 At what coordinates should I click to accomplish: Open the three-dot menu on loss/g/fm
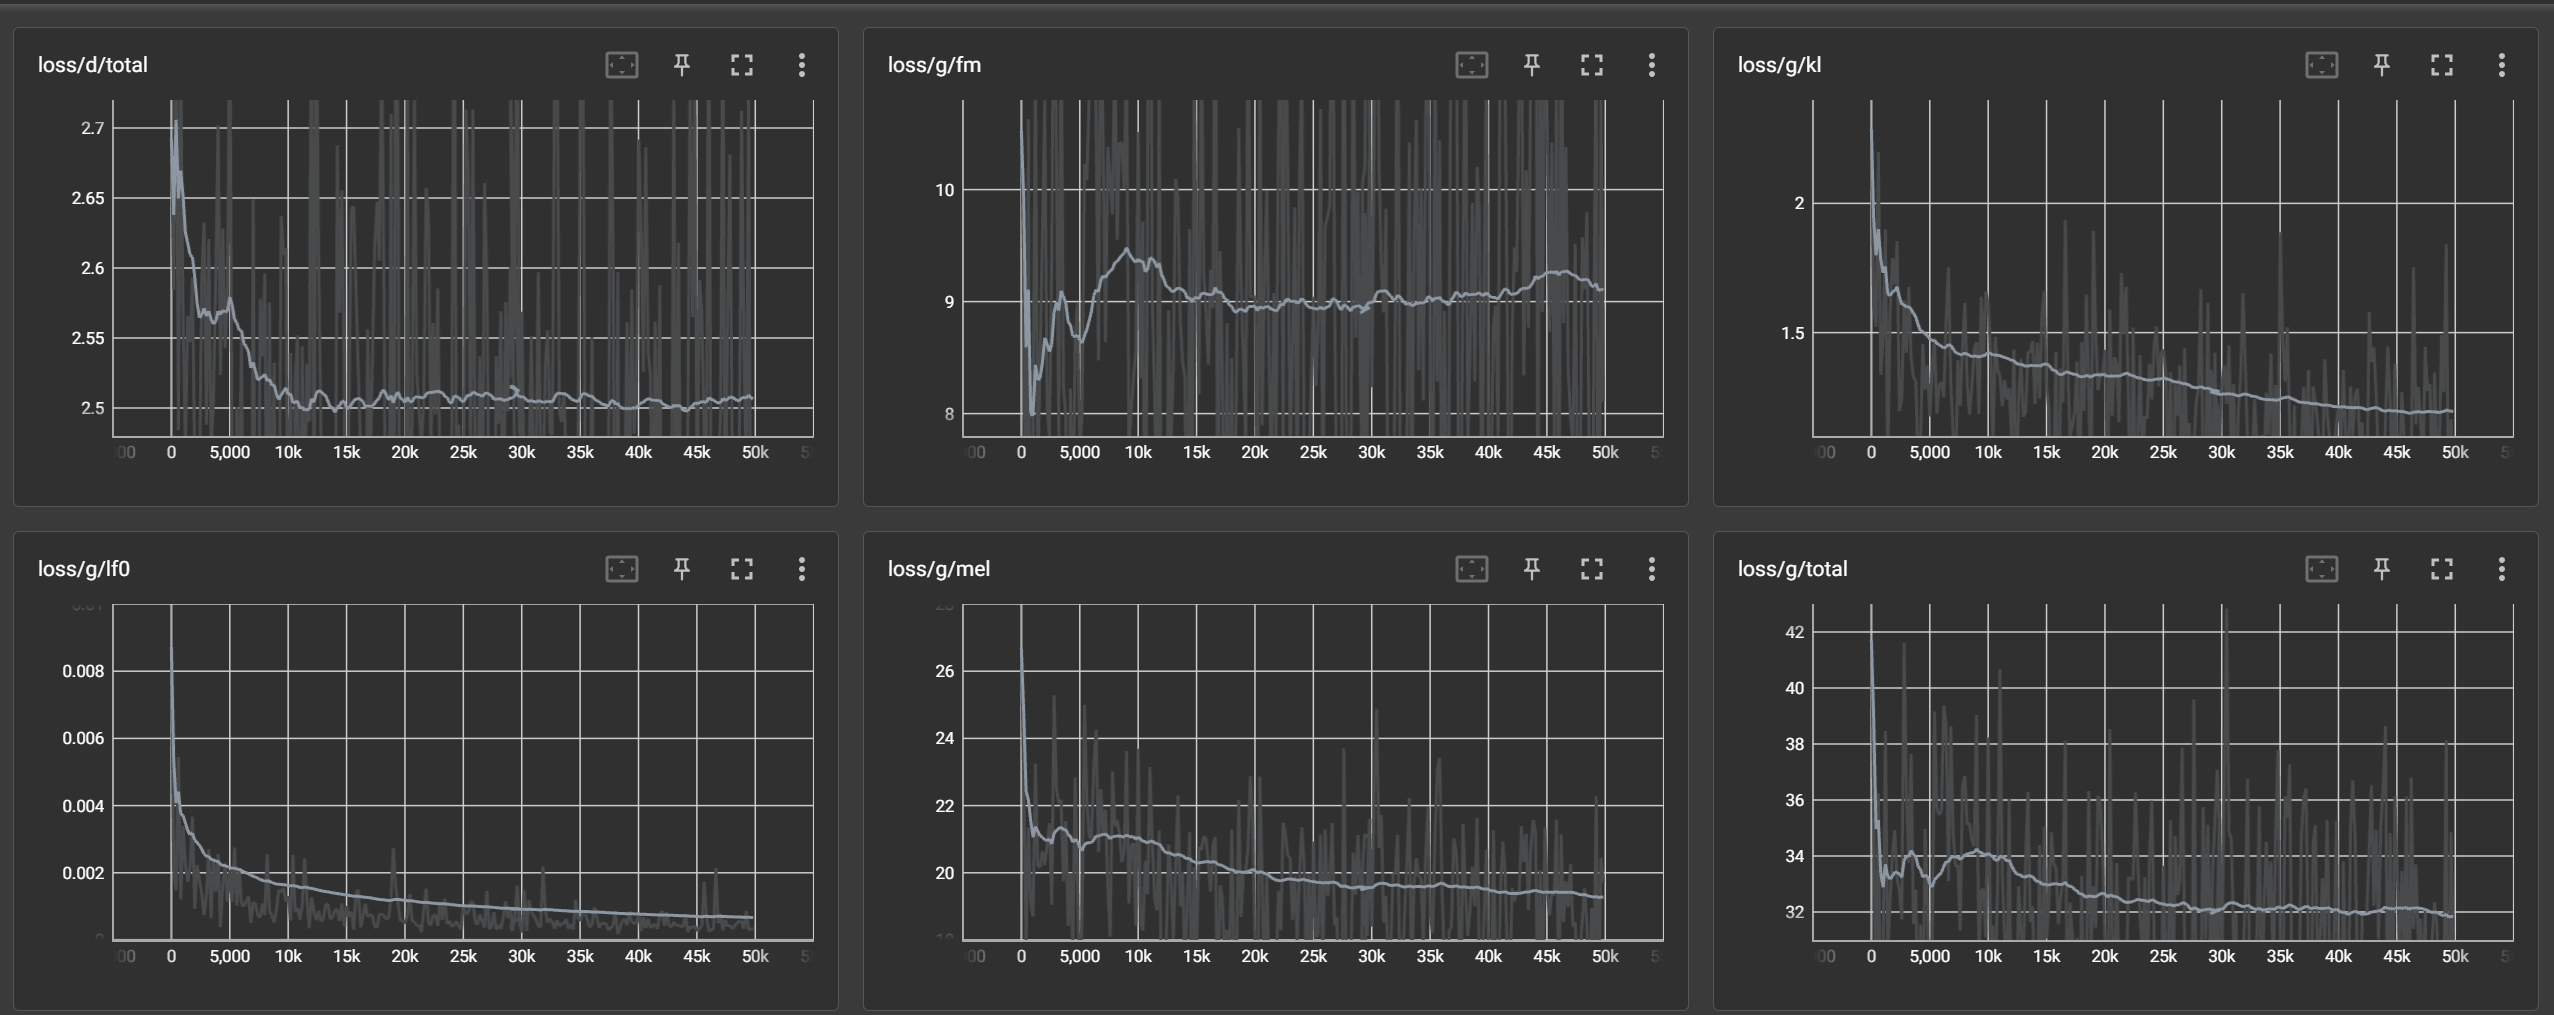pyautogui.click(x=1651, y=65)
